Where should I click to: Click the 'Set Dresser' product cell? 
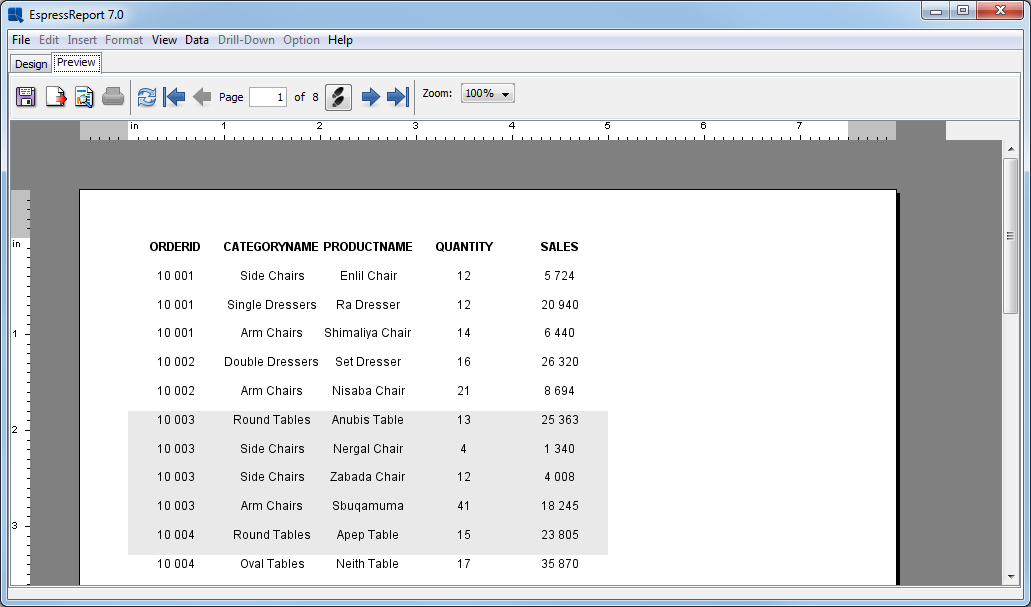[x=368, y=362]
